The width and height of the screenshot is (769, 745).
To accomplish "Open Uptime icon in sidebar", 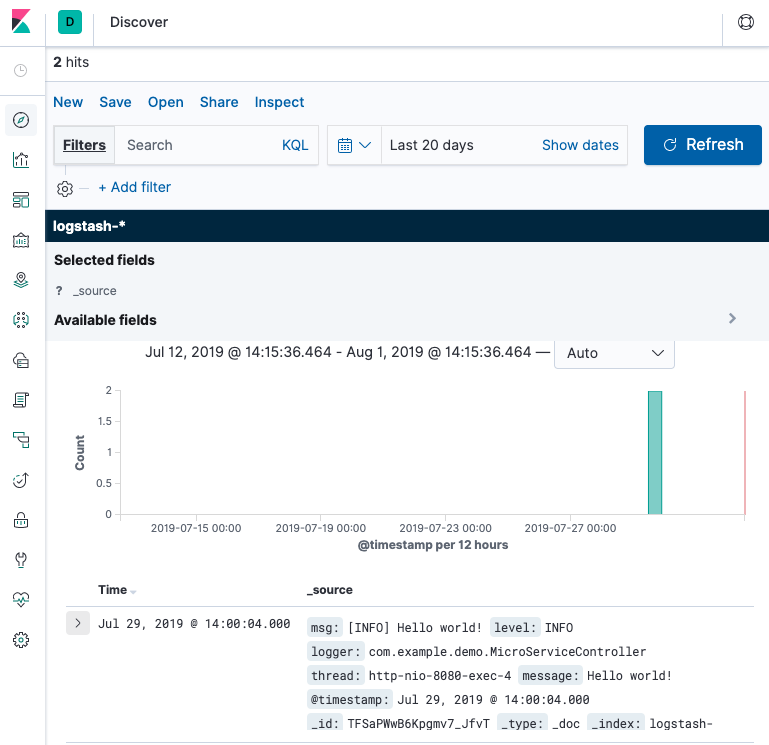I will (21, 480).
